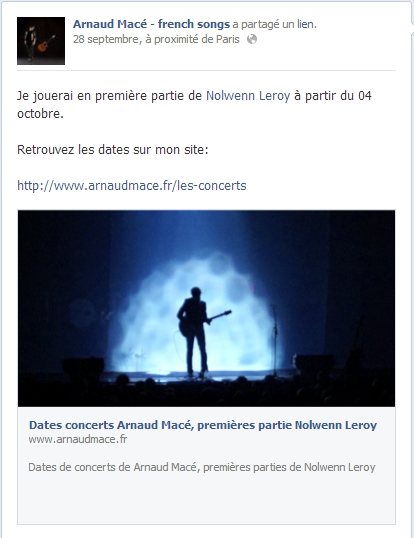This screenshot has height=538, width=414.
Task: Click the empty area of link card
Action: point(206,499)
